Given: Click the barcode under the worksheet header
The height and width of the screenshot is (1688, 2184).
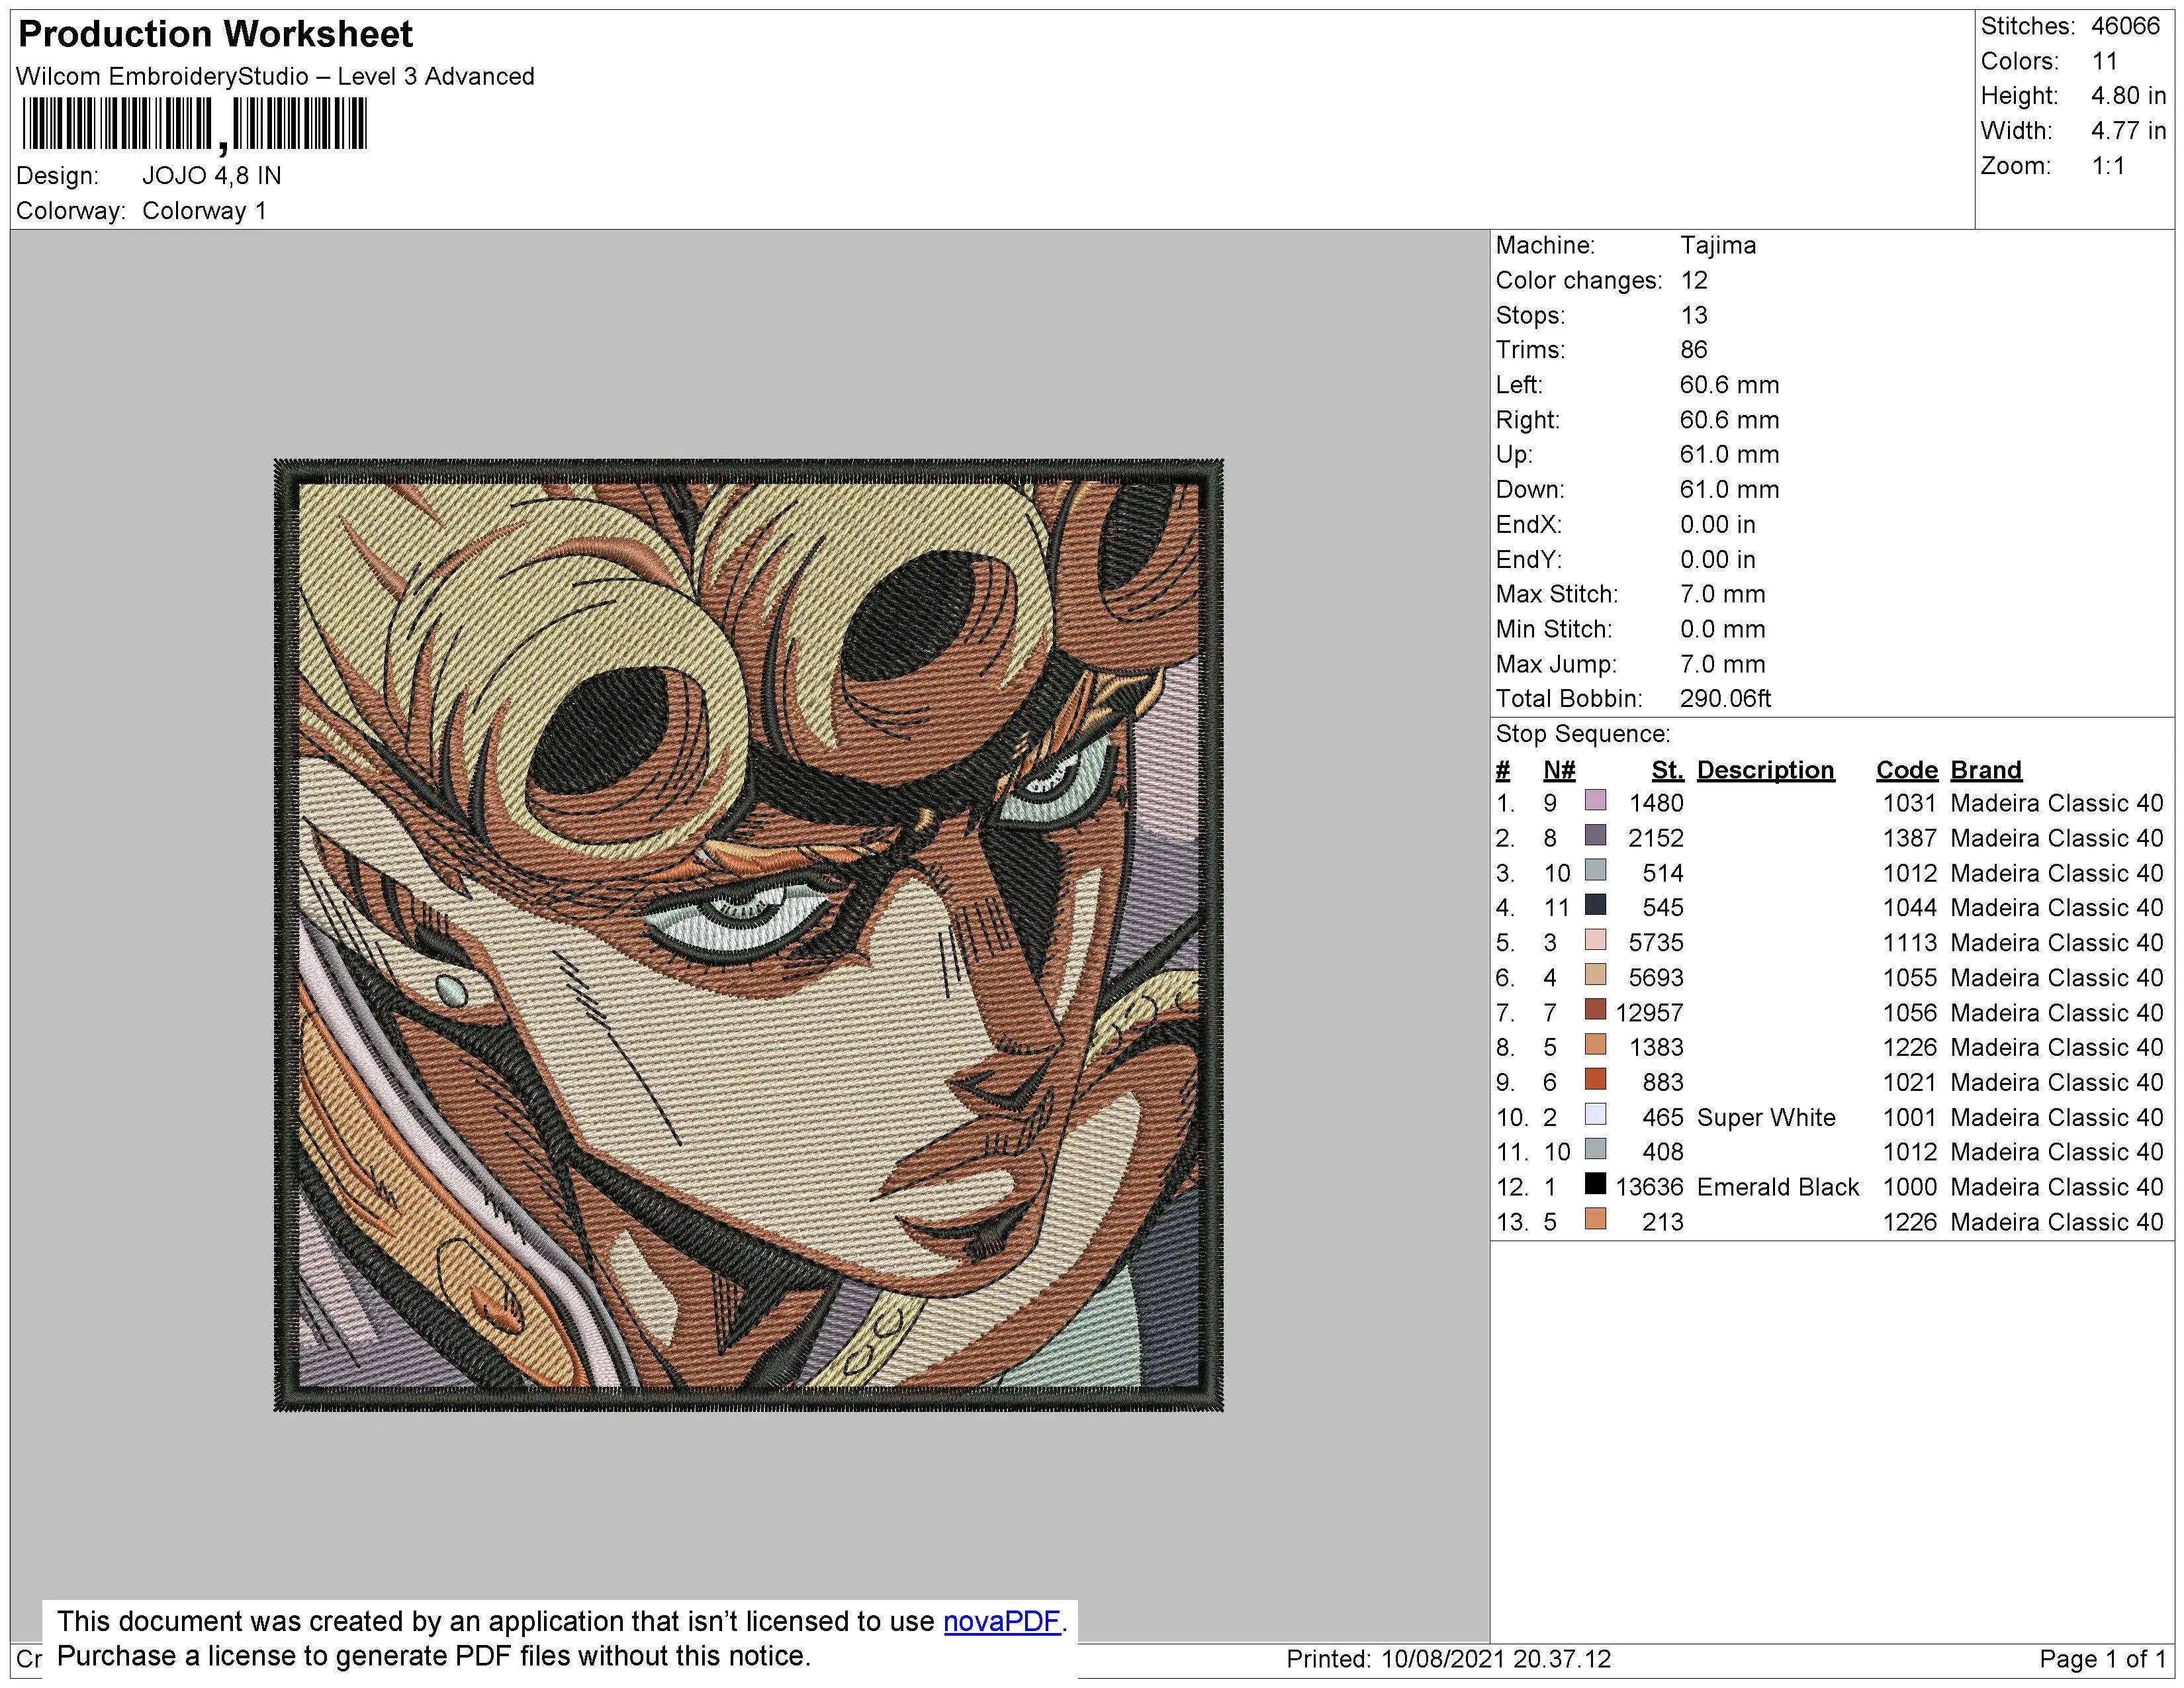Looking at the screenshot, I should click(x=195, y=125).
